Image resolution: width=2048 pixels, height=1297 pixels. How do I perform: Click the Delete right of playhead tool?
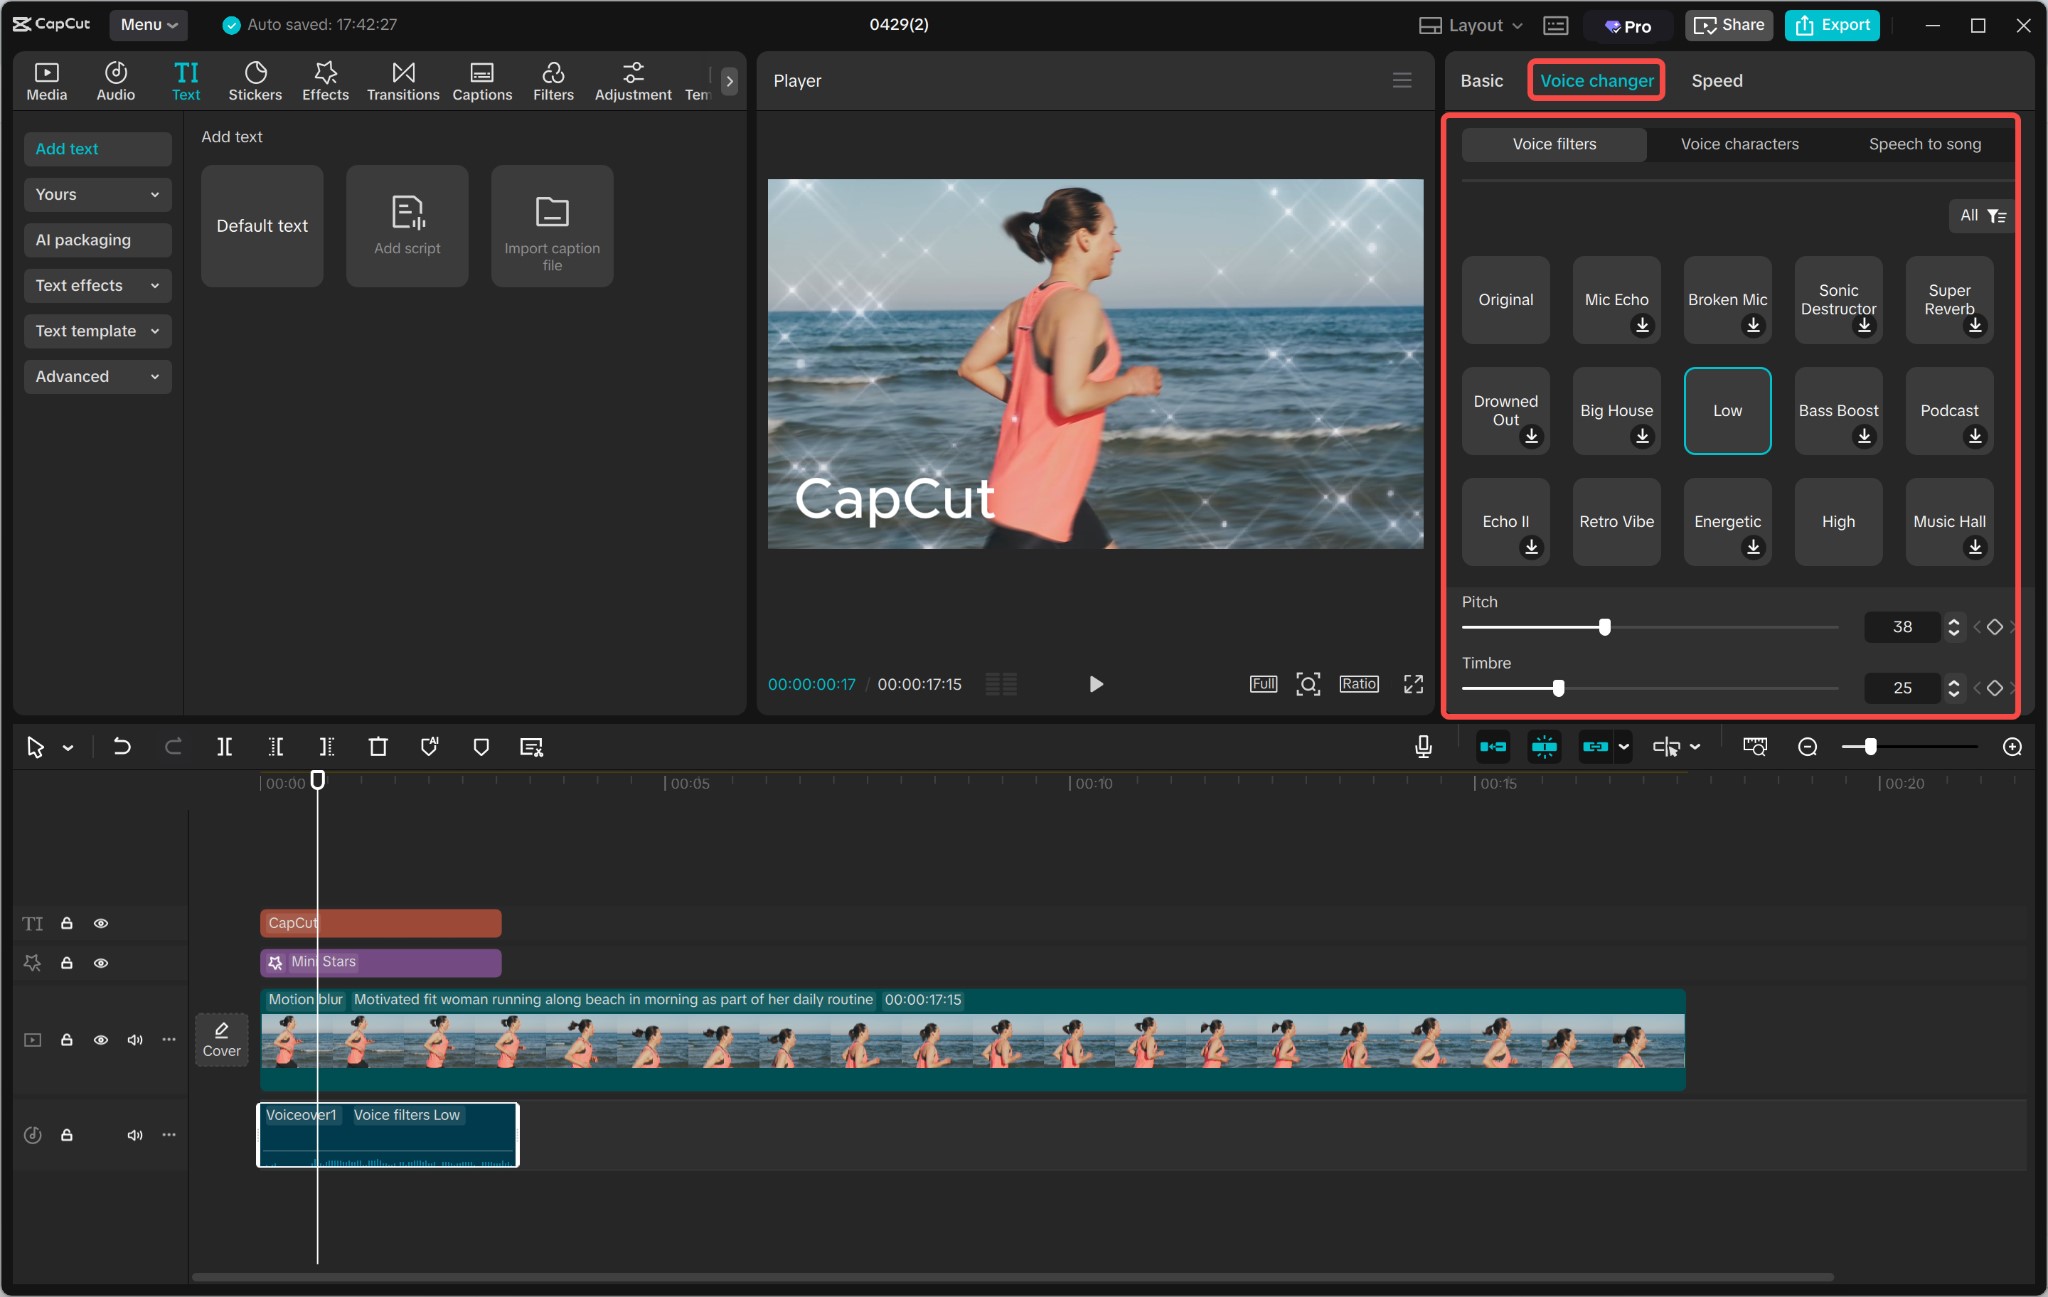[x=326, y=746]
